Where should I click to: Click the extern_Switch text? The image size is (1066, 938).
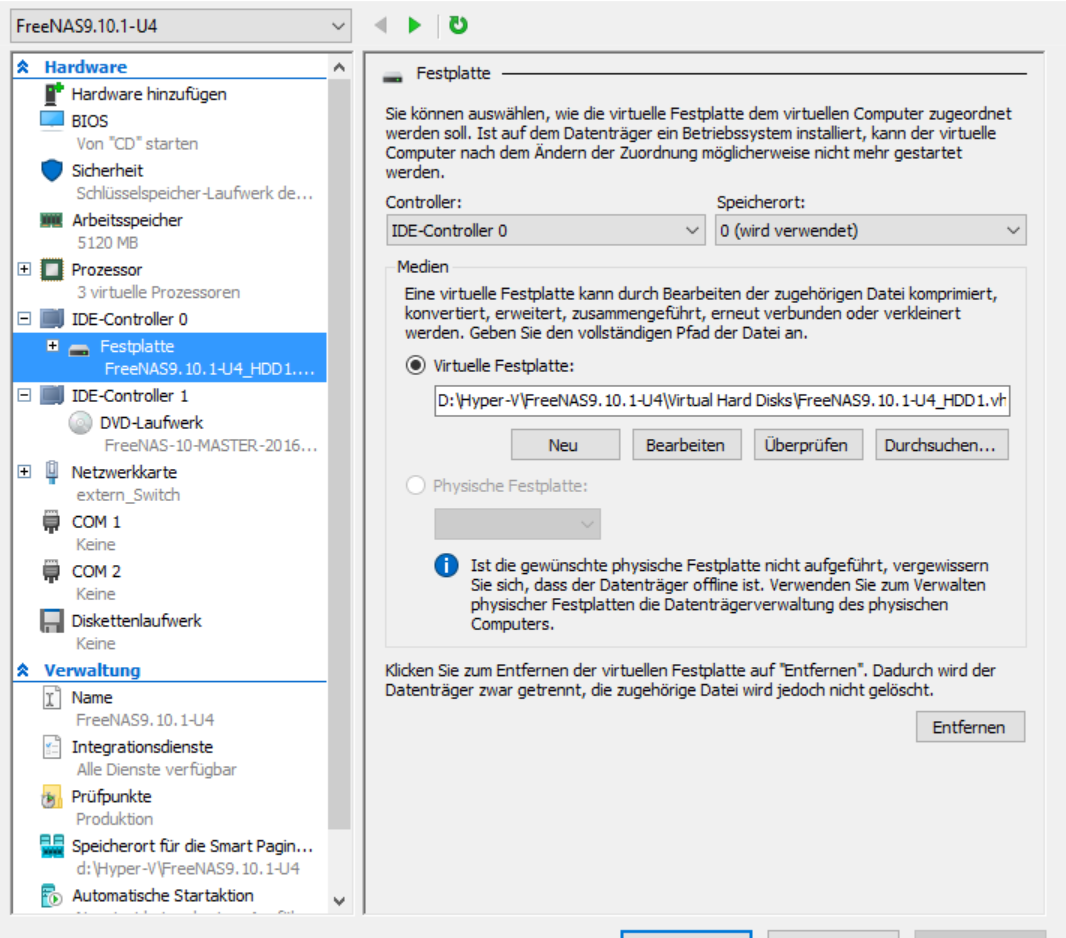(128, 495)
